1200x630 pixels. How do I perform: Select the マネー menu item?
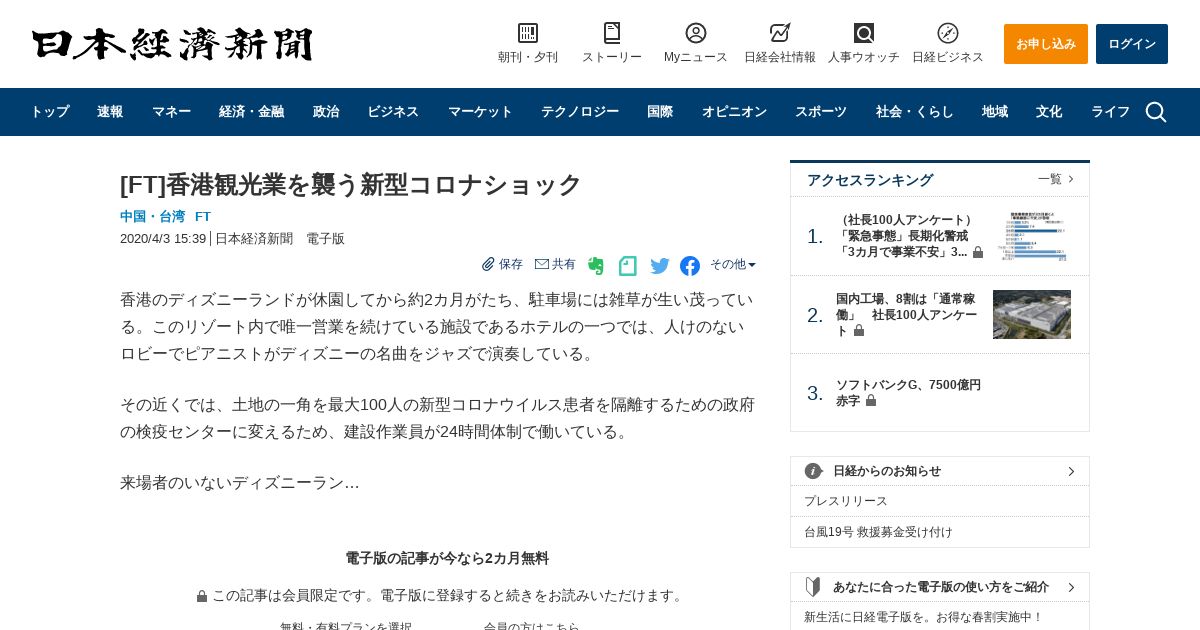click(171, 112)
